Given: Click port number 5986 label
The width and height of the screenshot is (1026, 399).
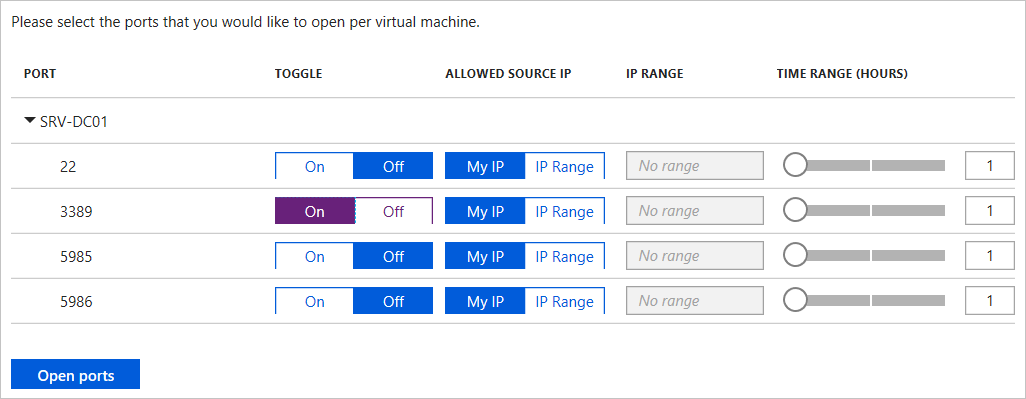Looking at the screenshot, I should coord(76,302).
